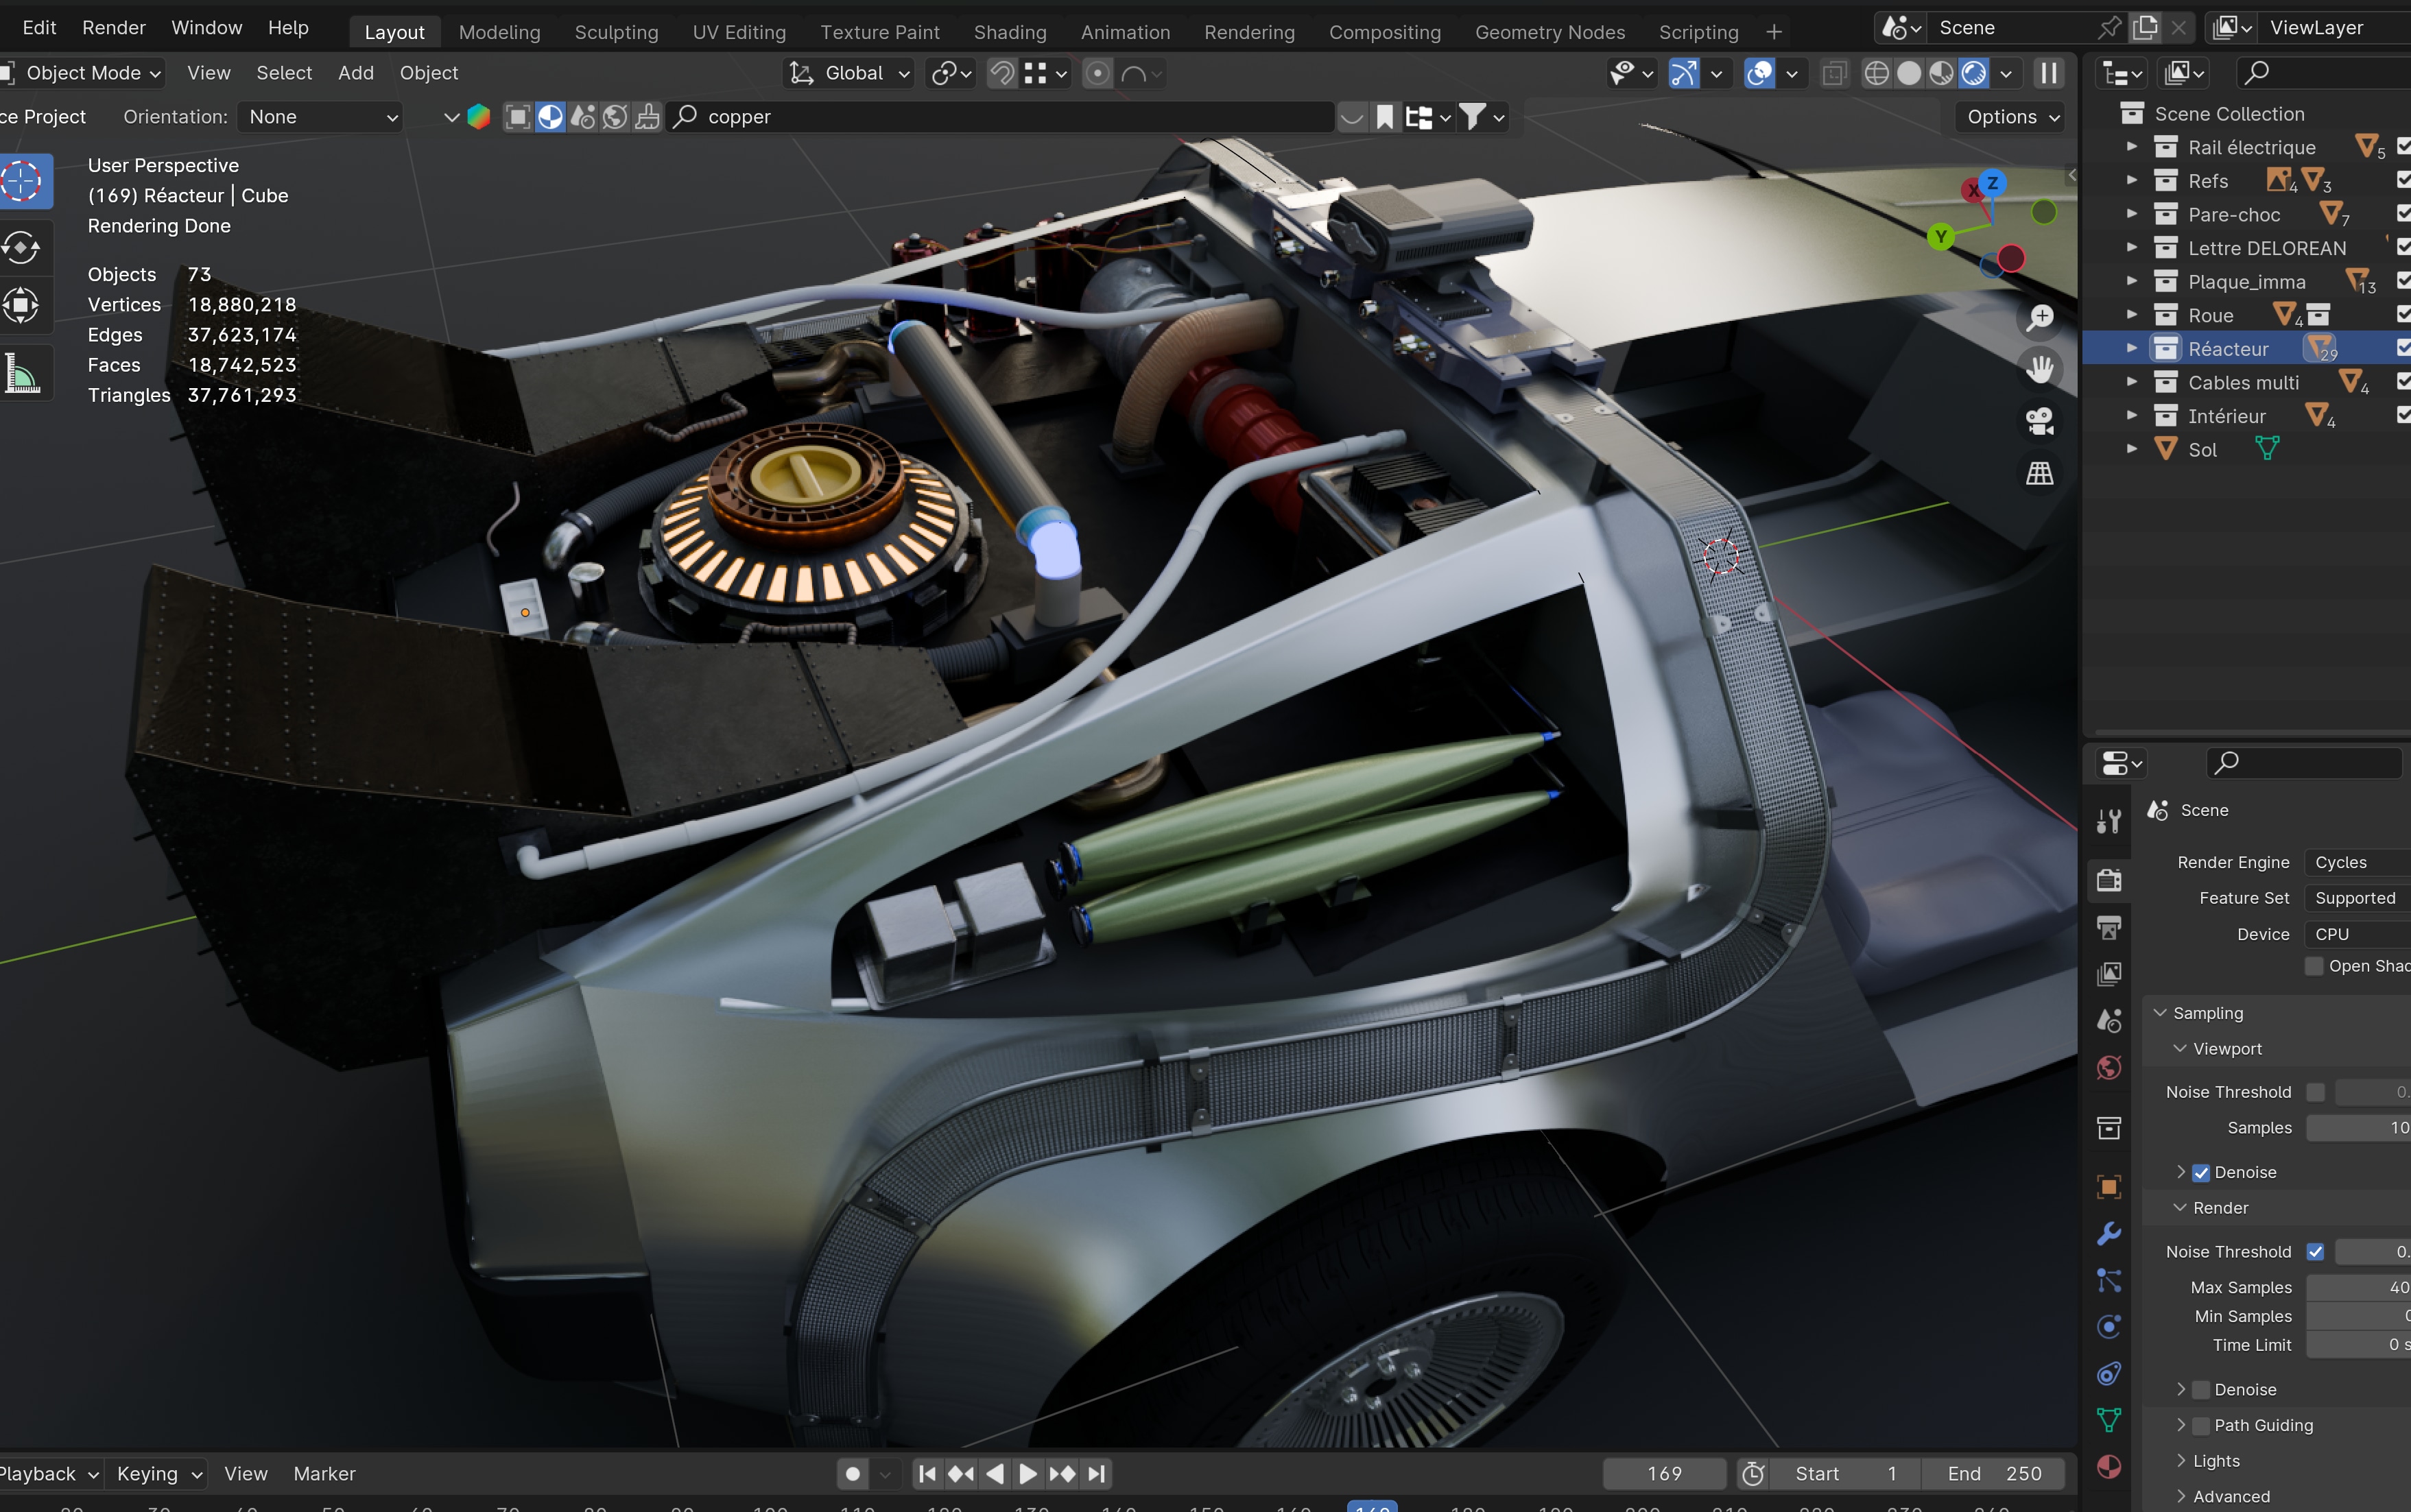Open the Scene properties tab
This screenshot has width=2411, height=1512.
click(x=2109, y=1020)
